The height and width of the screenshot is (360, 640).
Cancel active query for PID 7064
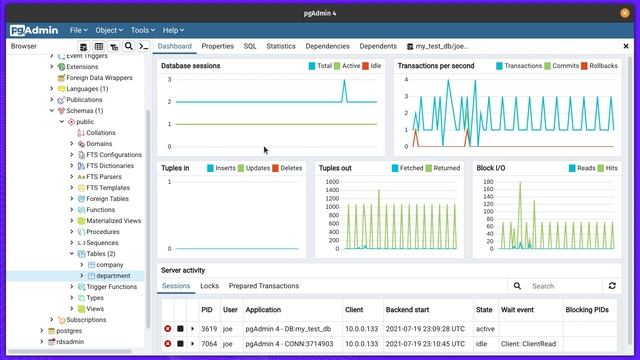point(180,344)
